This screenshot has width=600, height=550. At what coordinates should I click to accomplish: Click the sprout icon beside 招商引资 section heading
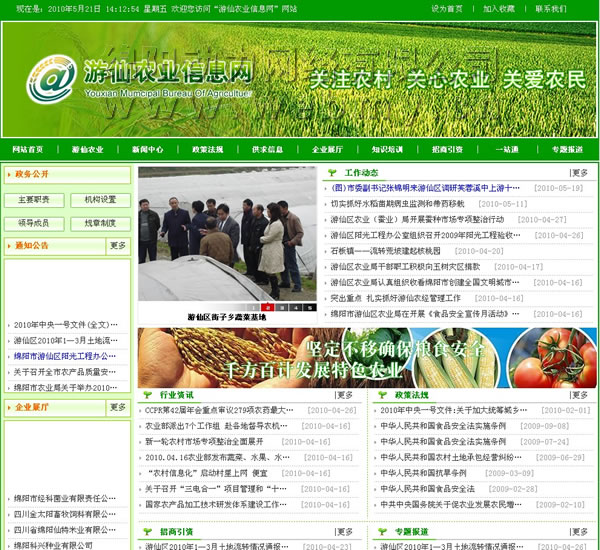[147, 531]
